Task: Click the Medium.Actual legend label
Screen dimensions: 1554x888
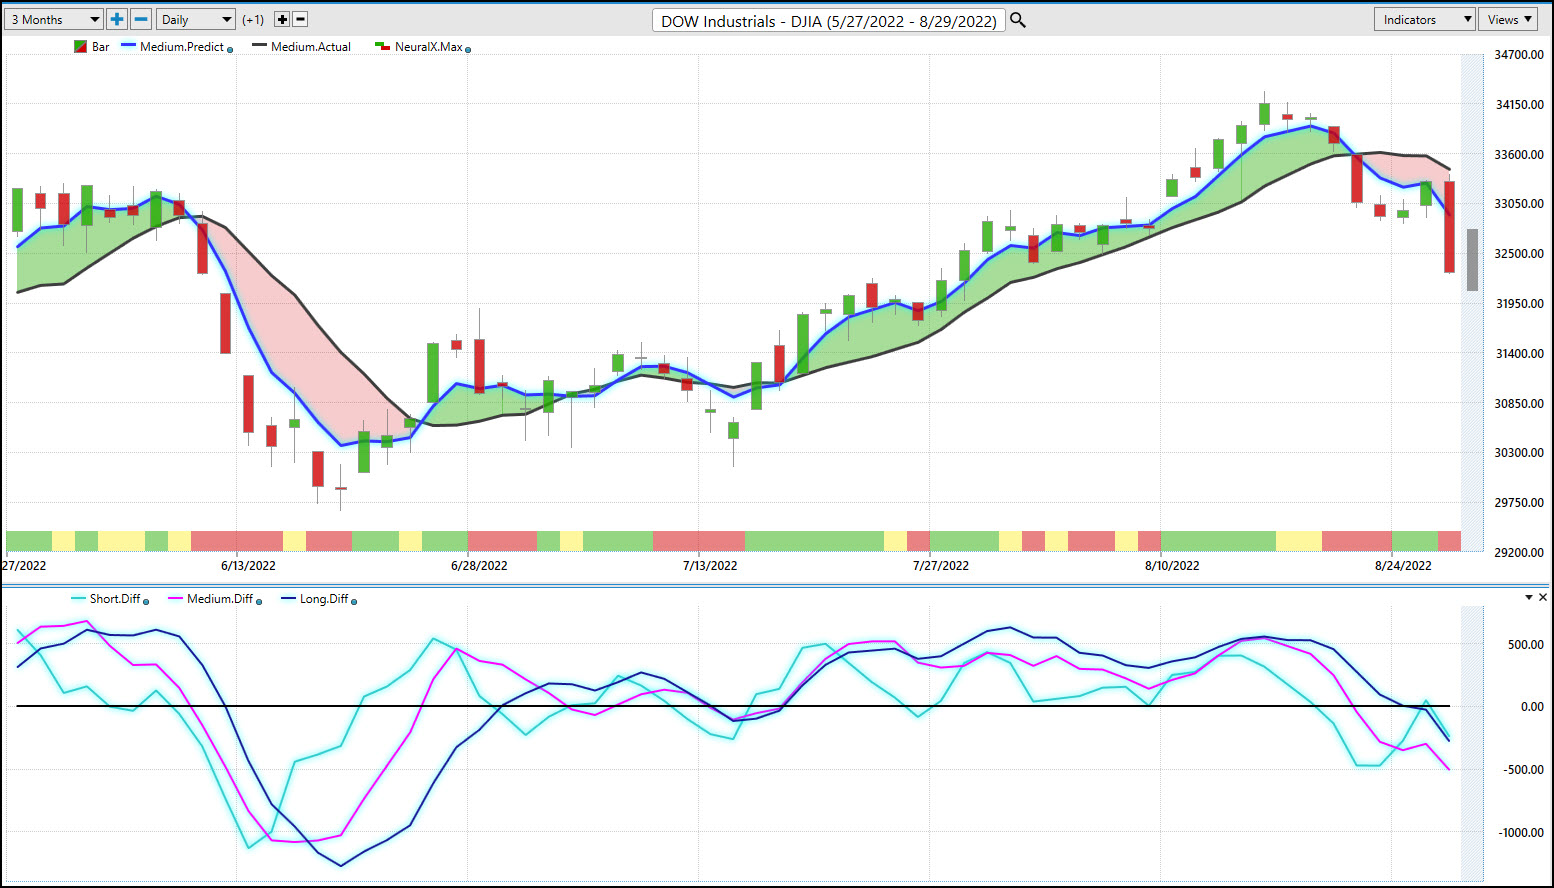Action: [x=311, y=47]
